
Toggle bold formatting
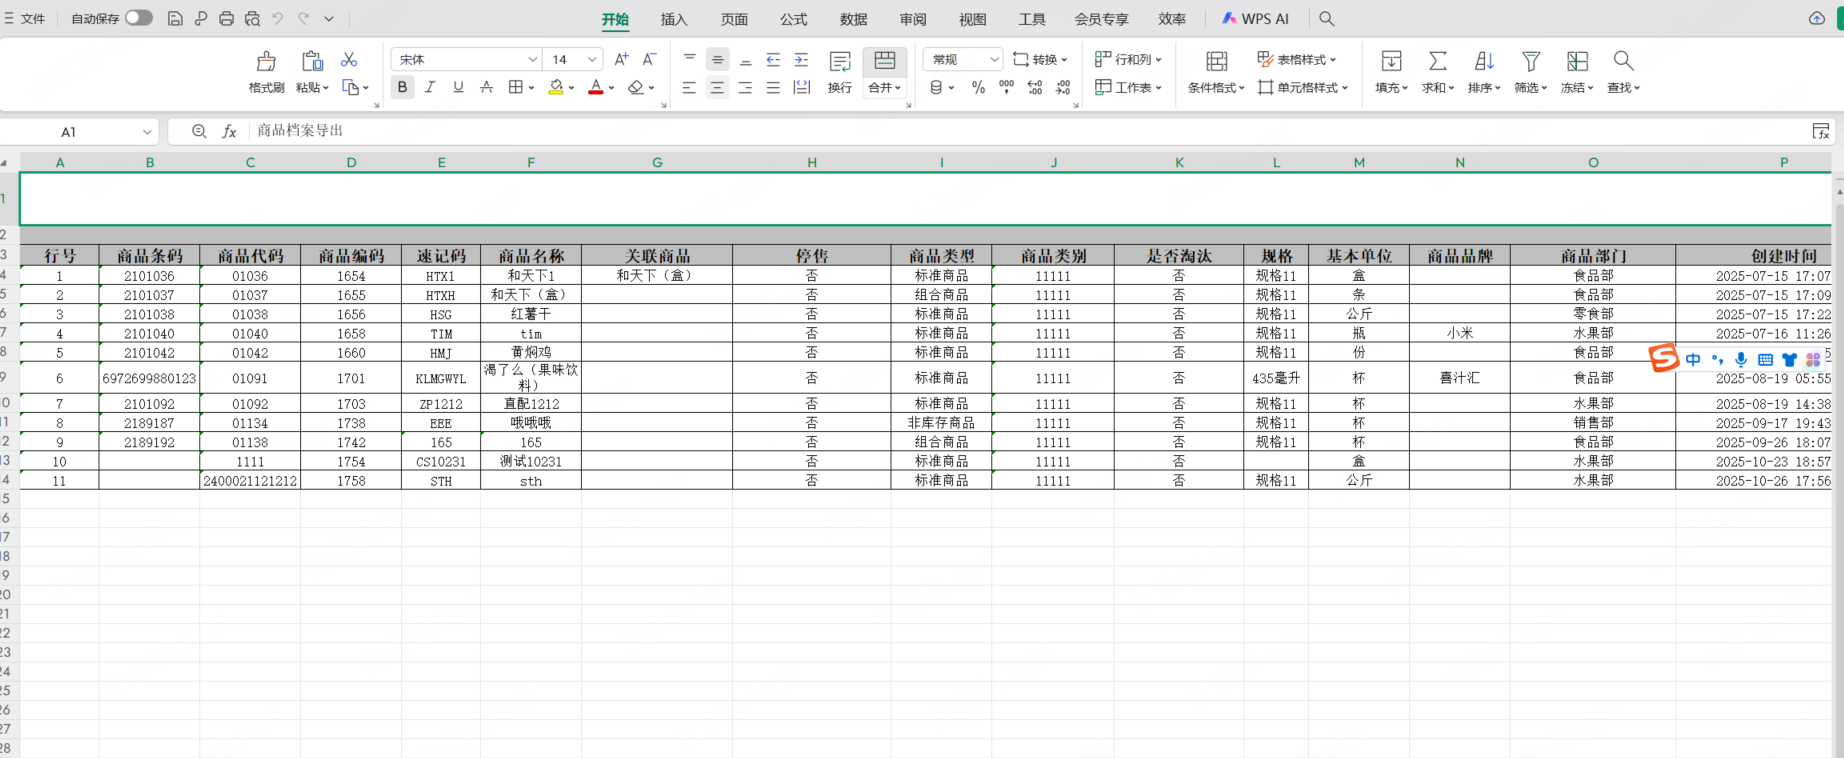click(x=402, y=87)
